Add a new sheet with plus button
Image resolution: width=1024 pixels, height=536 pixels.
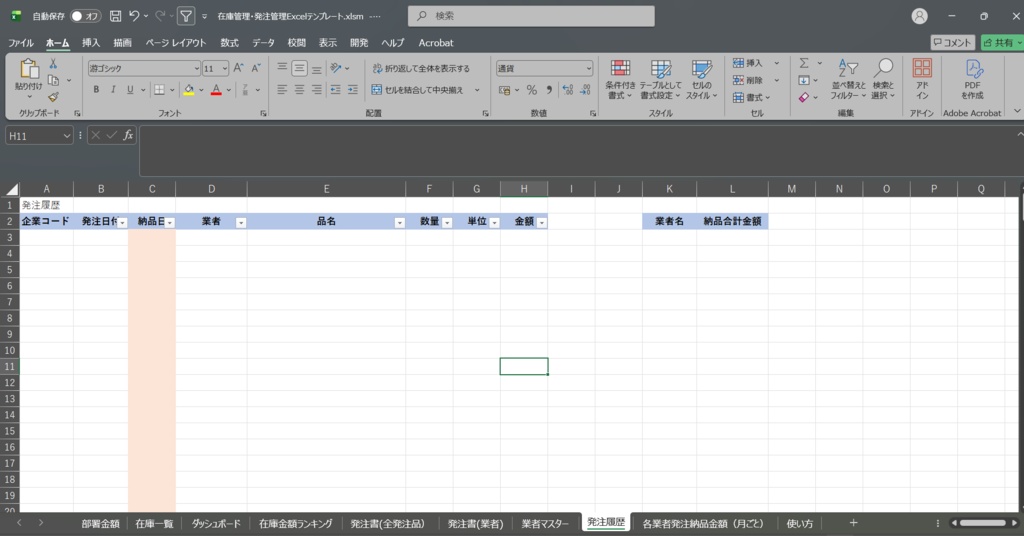click(x=853, y=523)
